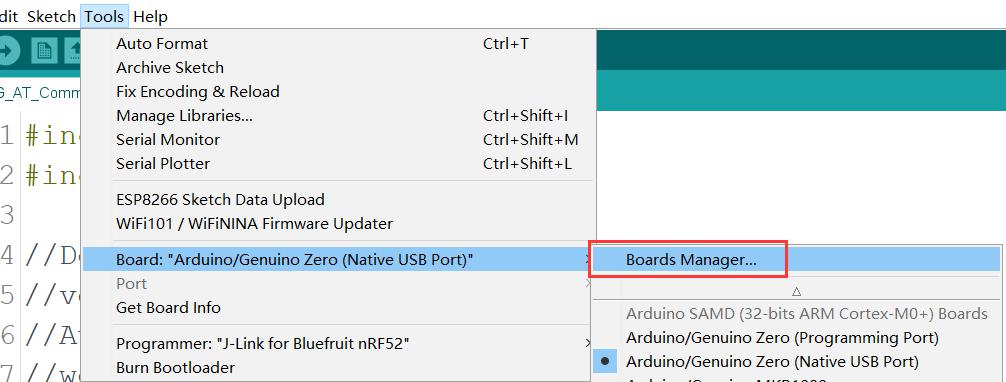Click the Open sketch arrow icon
Viewport: 1006px width, 382px height.
click(x=72, y=51)
